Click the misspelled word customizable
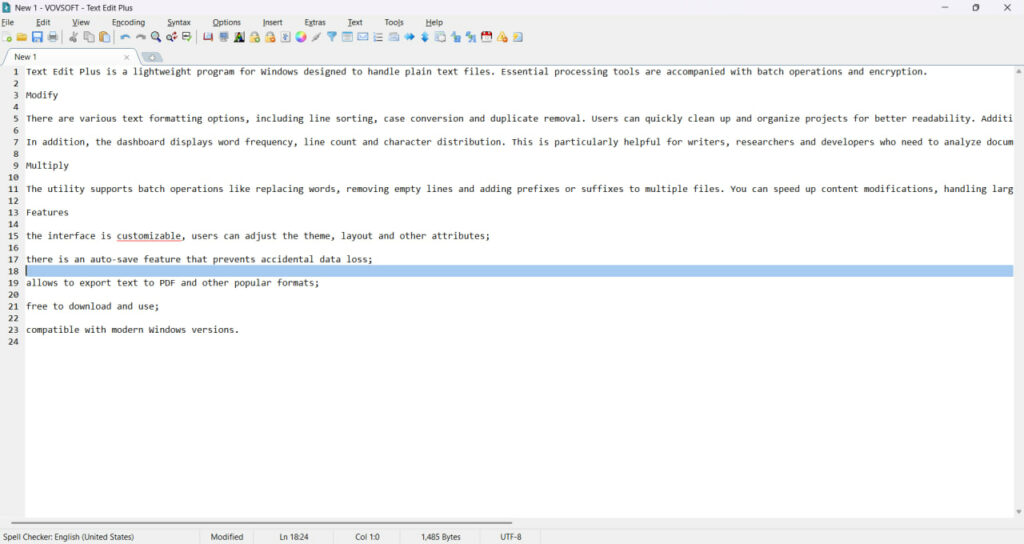Image resolution: width=1024 pixels, height=544 pixels. pos(149,236)
